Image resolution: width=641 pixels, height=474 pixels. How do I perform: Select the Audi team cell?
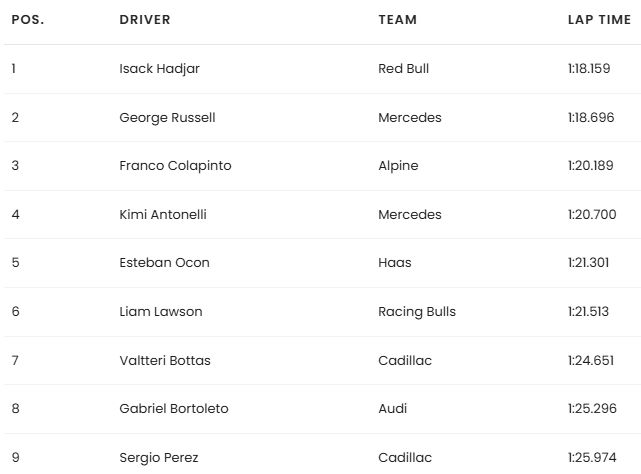(x=393, y=409)
